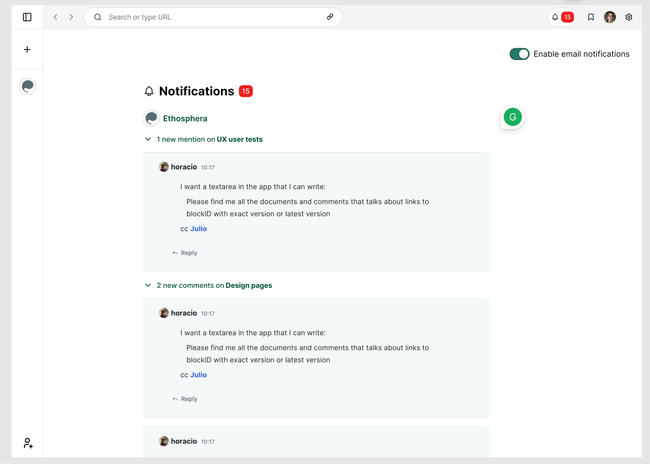Open the notifications bell with 15 badge

pyautogui.click(x=561, y=17)
